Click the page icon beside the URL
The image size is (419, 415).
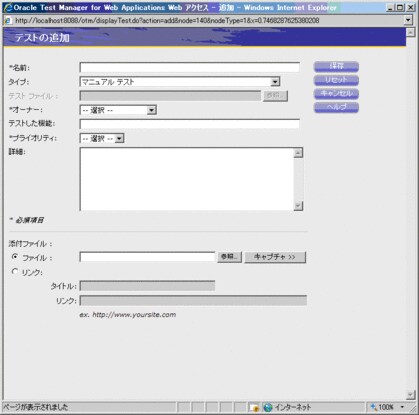(8, 21)
